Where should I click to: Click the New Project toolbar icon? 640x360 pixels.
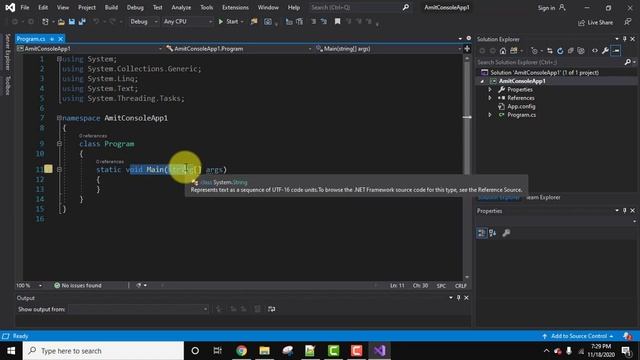45,22
